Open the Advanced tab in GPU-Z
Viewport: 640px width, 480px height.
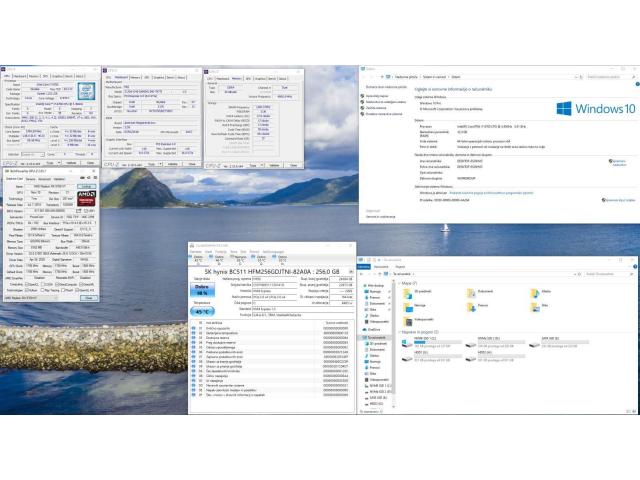(44, 179)
